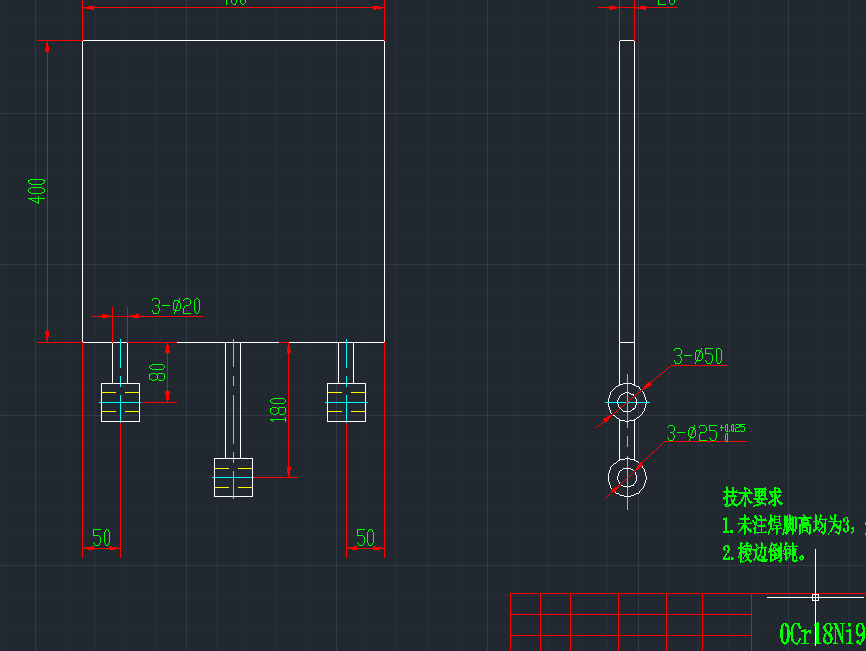Click the 技术要求 heading text
This screenshot has width=866, height=651.
point(753,497)
